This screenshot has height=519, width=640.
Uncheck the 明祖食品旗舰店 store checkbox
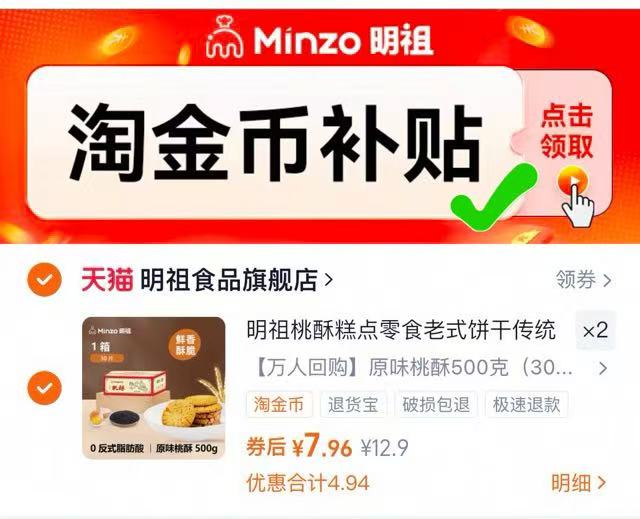click(x=44, y=279)
